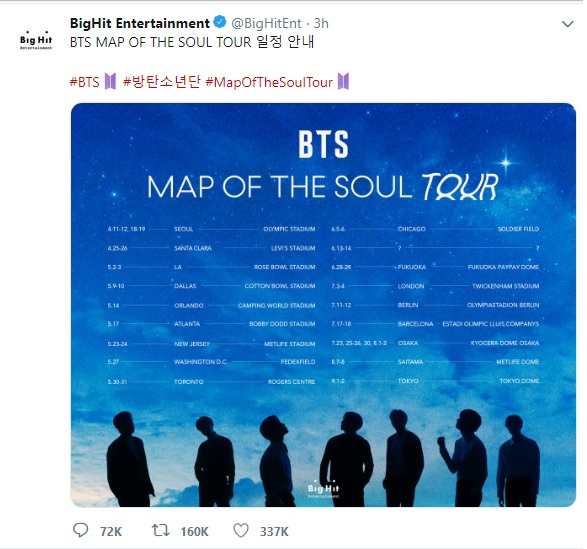Open the #MapOfTheSoulTour hashtag
The height and width of the screenshot is (549, 587).
(269, 82)
